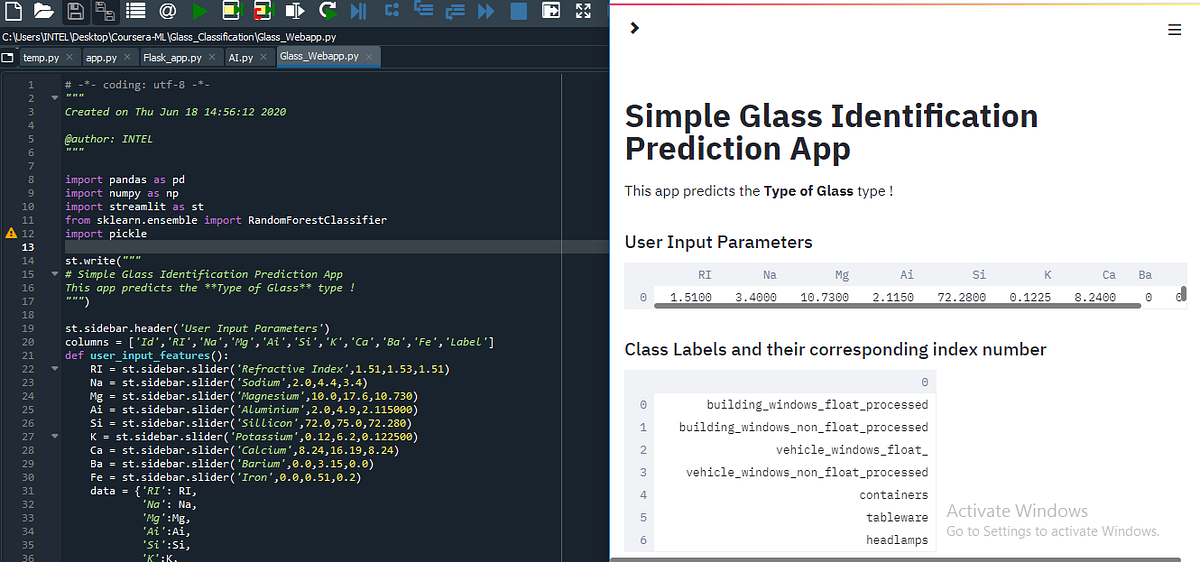1200x562 pixels.
Task: Maximize the current pane
Action: pos(551,11)
